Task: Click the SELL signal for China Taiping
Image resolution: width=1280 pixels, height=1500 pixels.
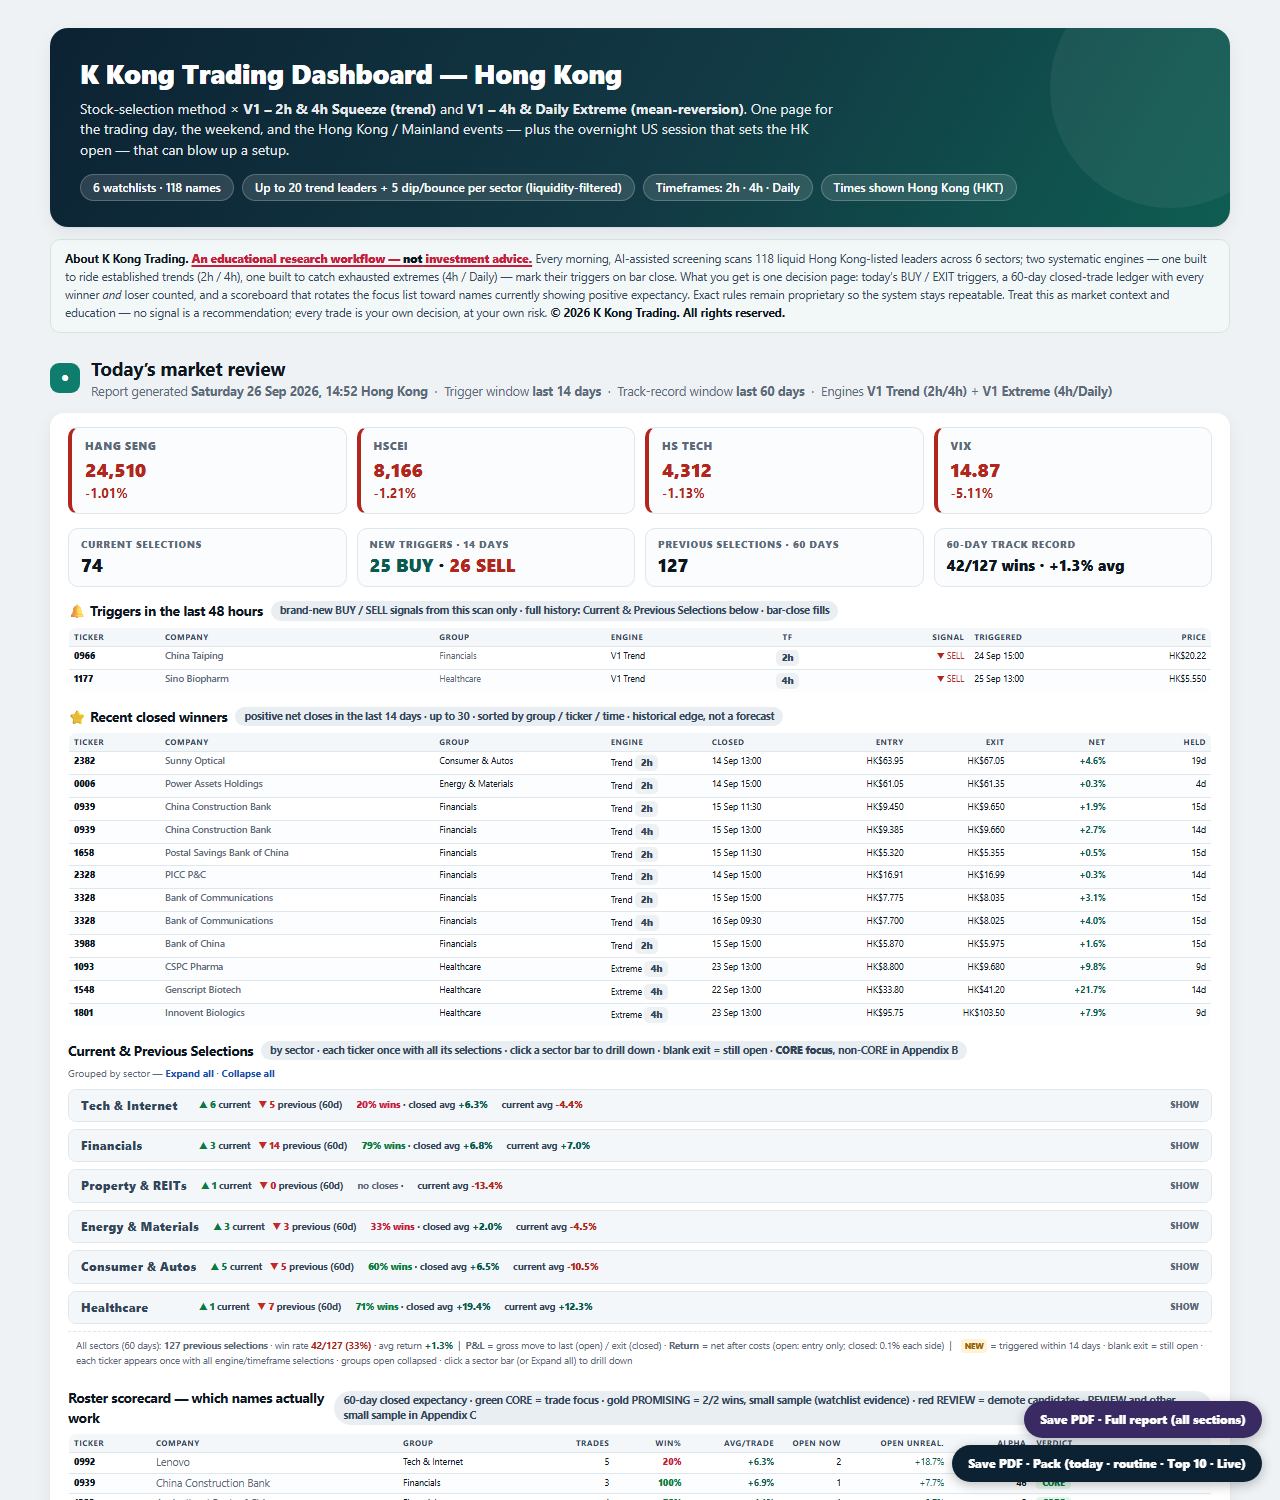Action: (950, 656)
